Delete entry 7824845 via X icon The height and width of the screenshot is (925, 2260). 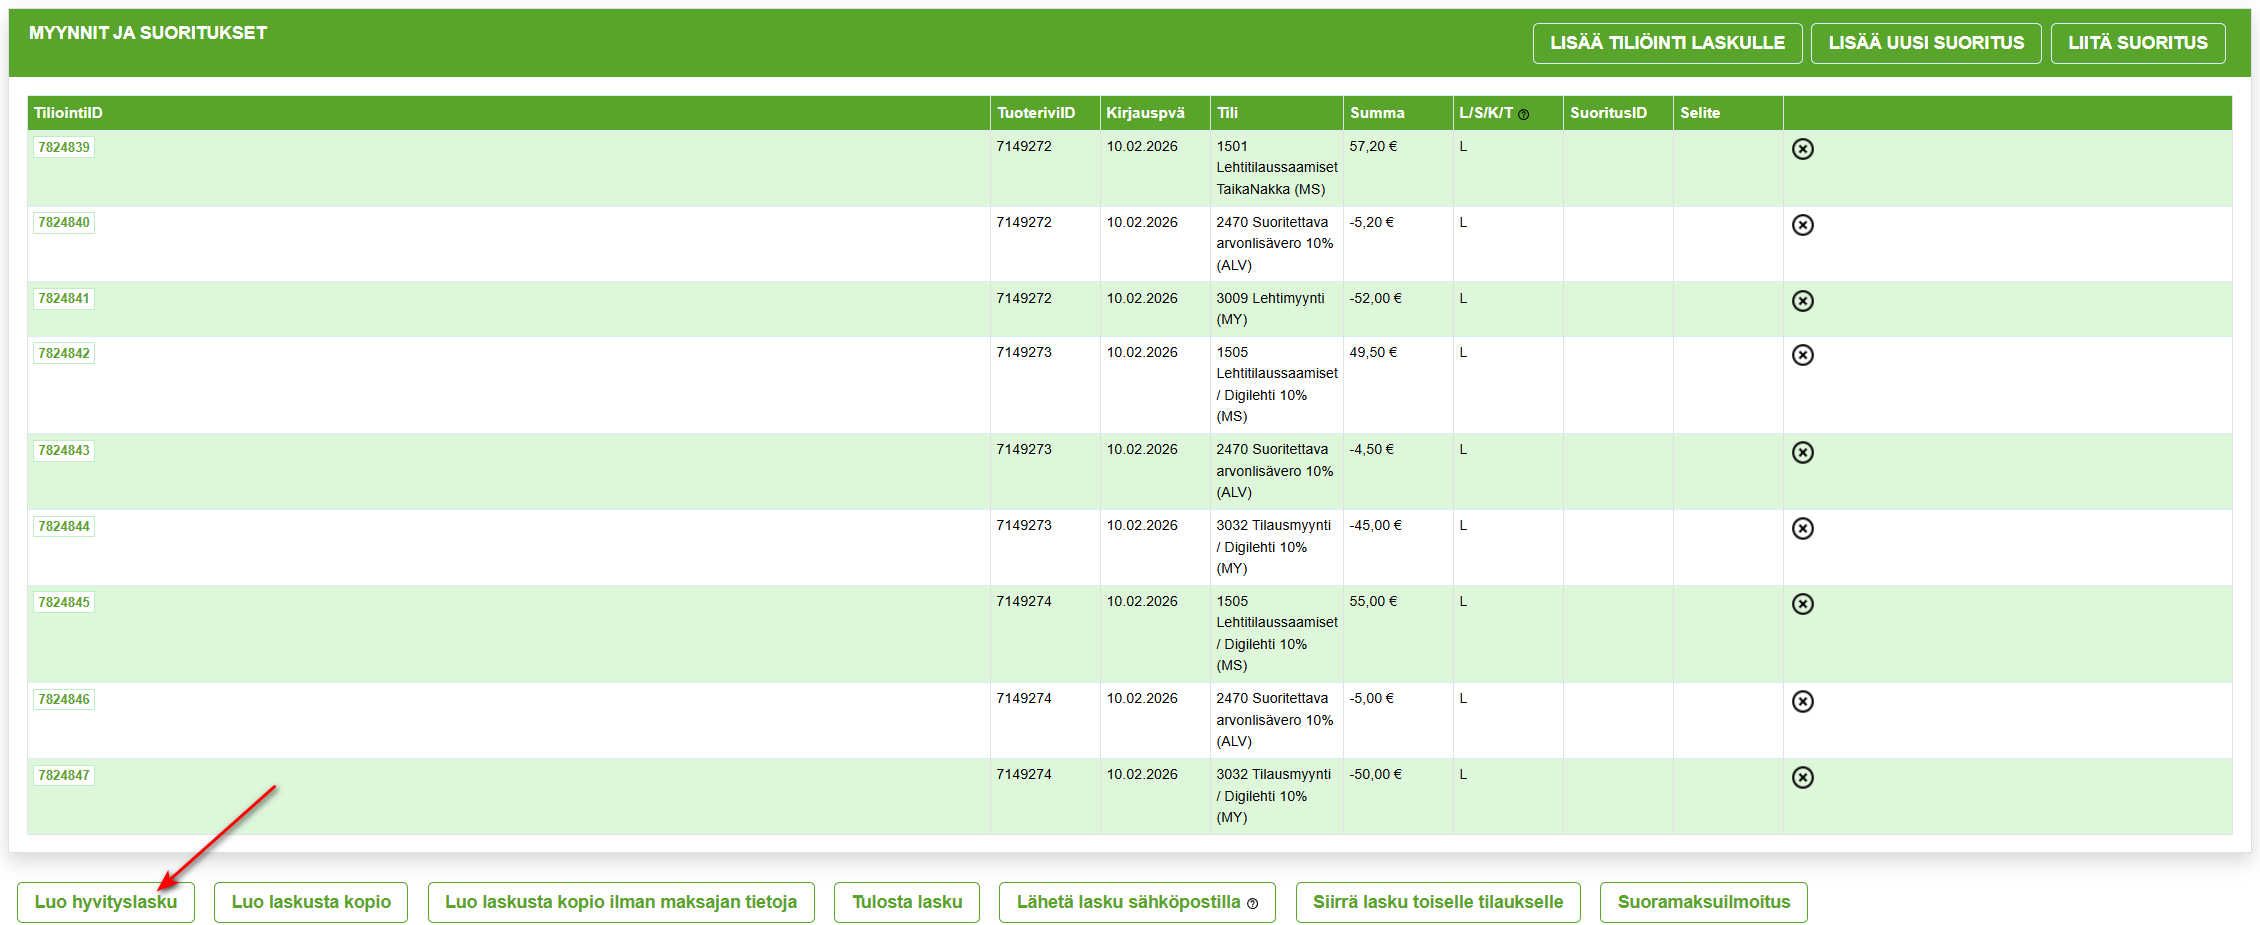(1802, 604)
